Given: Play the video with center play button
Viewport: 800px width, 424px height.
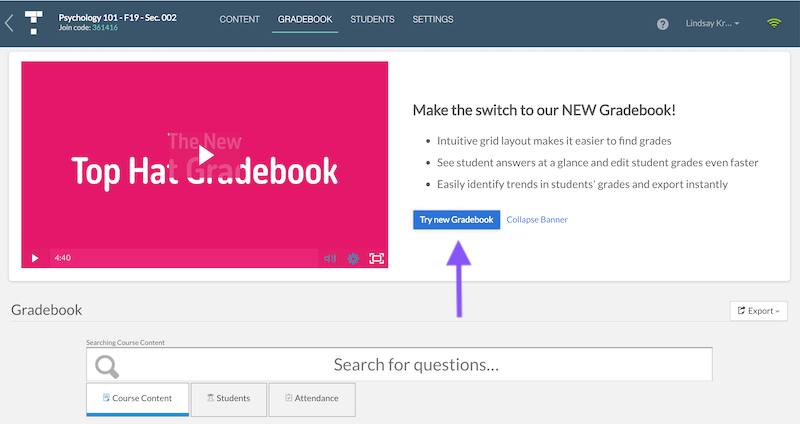Looking at the screenshot, I should coord(205,155).
